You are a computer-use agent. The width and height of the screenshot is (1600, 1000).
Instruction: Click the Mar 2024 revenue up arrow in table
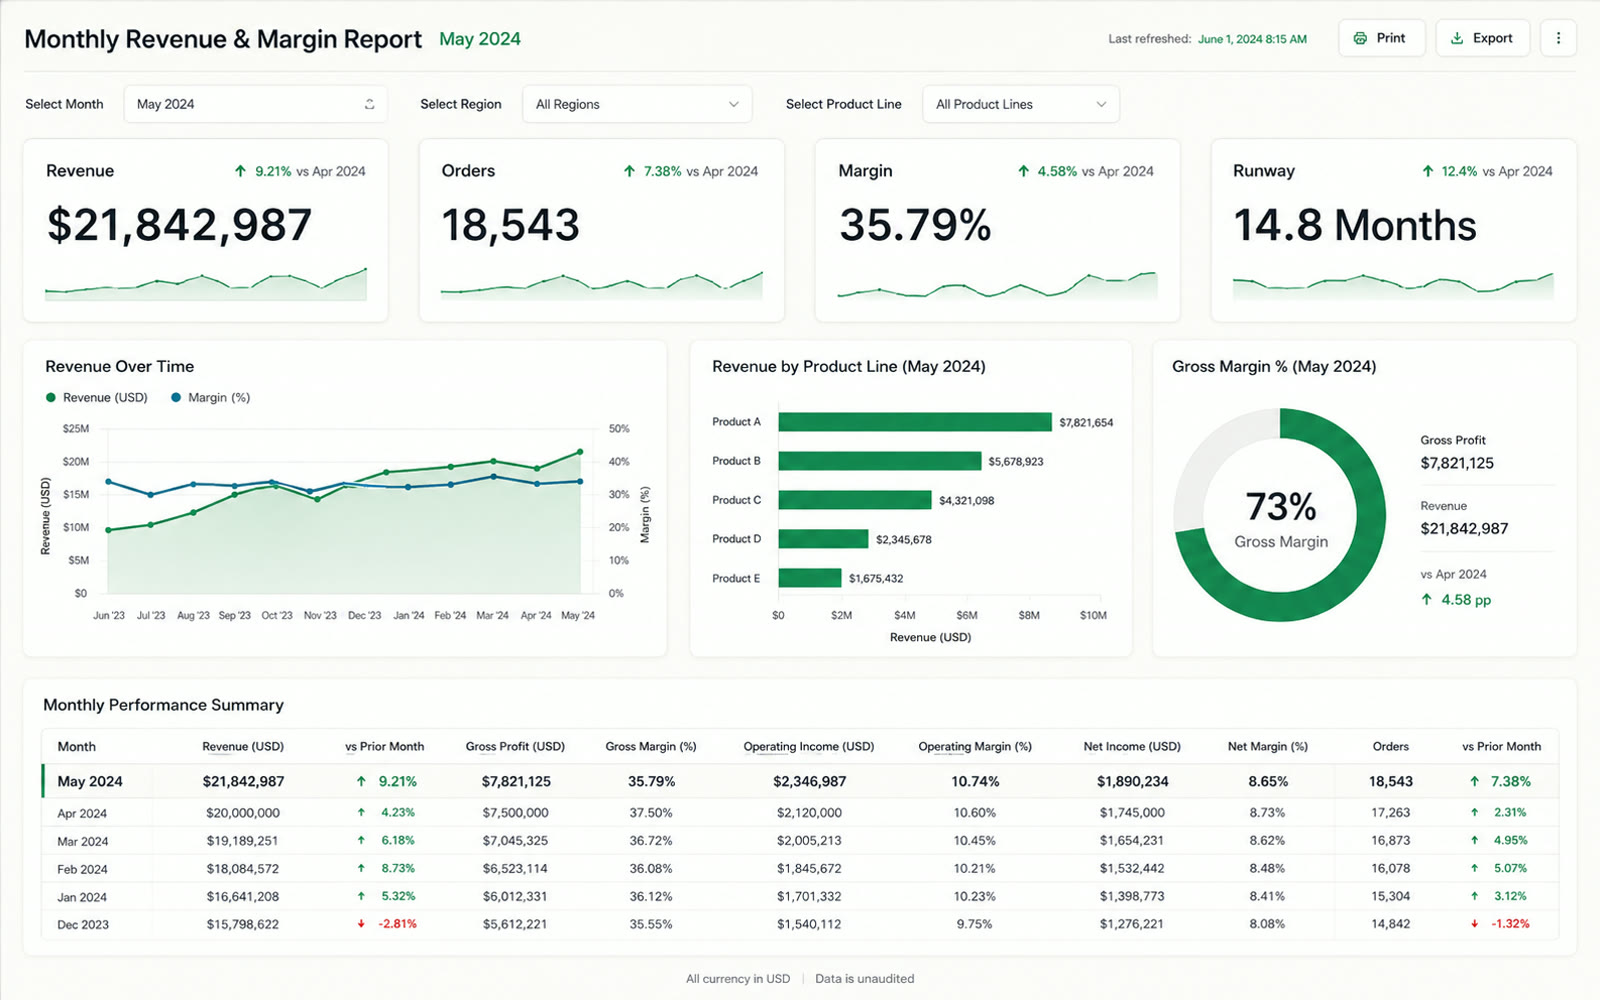coord(361,840)
